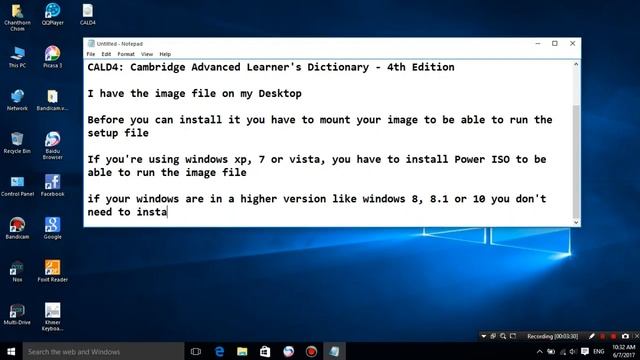The image size is (640, 360).
Task: Open File Explorer from the taskbar
Action: (242, 351)
